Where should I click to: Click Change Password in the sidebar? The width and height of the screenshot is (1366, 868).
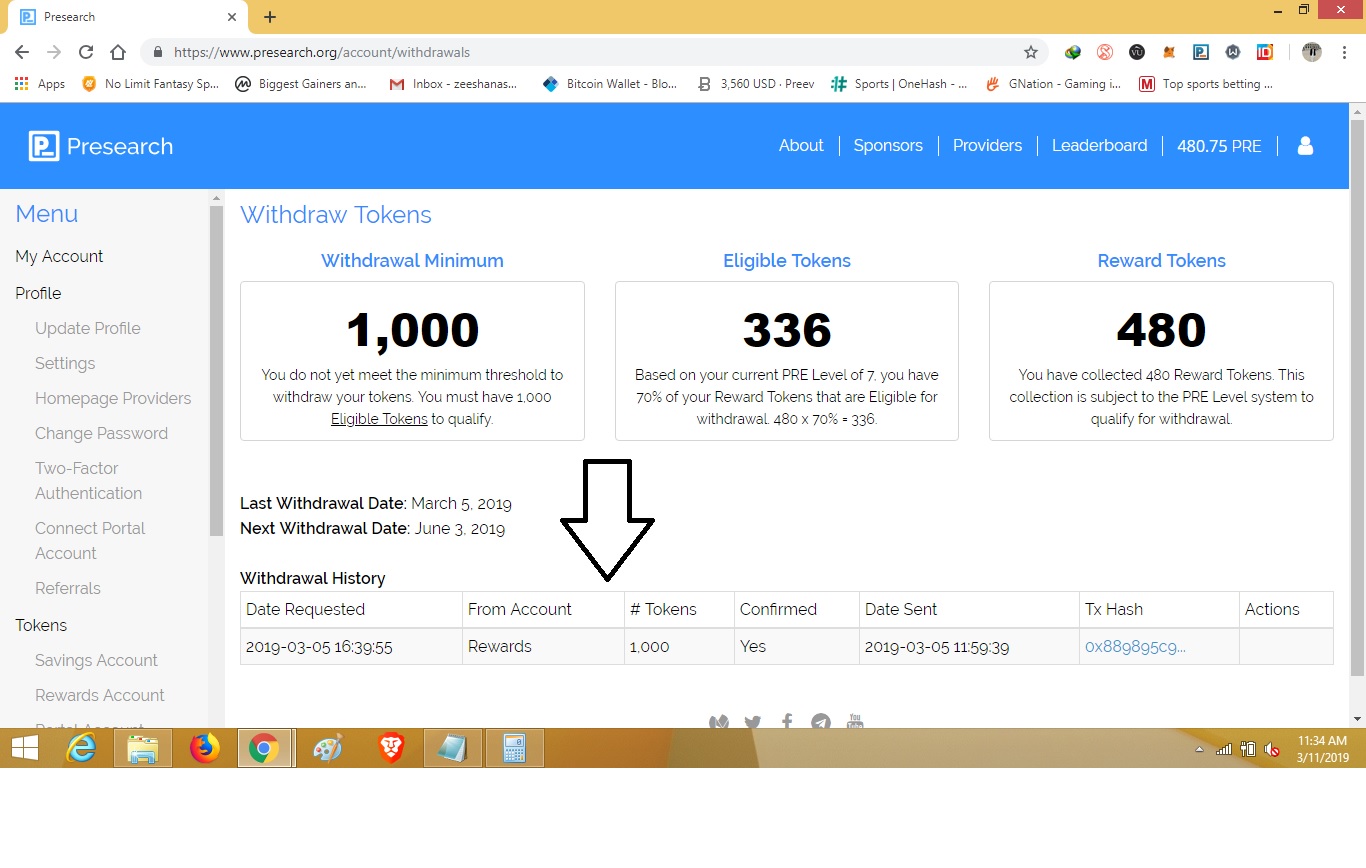pos(101,433)
